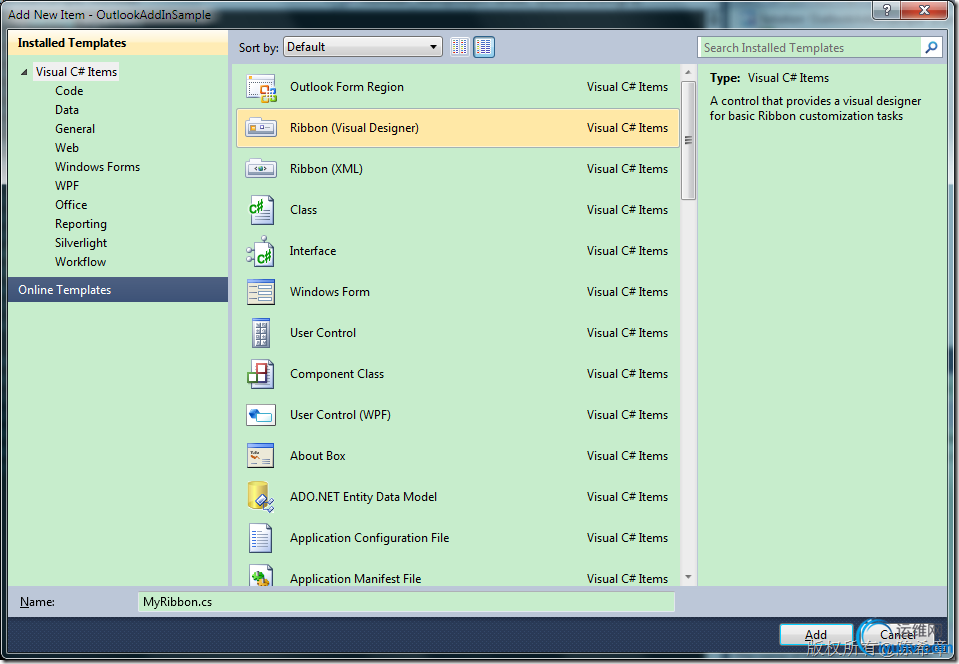This screenshot has height=664, width=959.
Task: Select the Application Configuration File name
Action: coord(369,537)
